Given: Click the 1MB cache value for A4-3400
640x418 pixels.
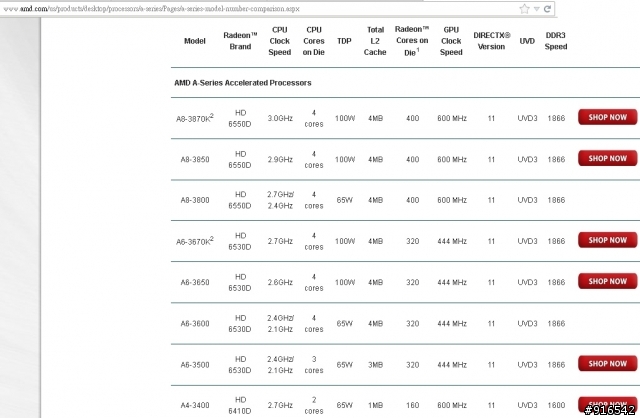Looking at the screenshot, I should click(376, 405).
